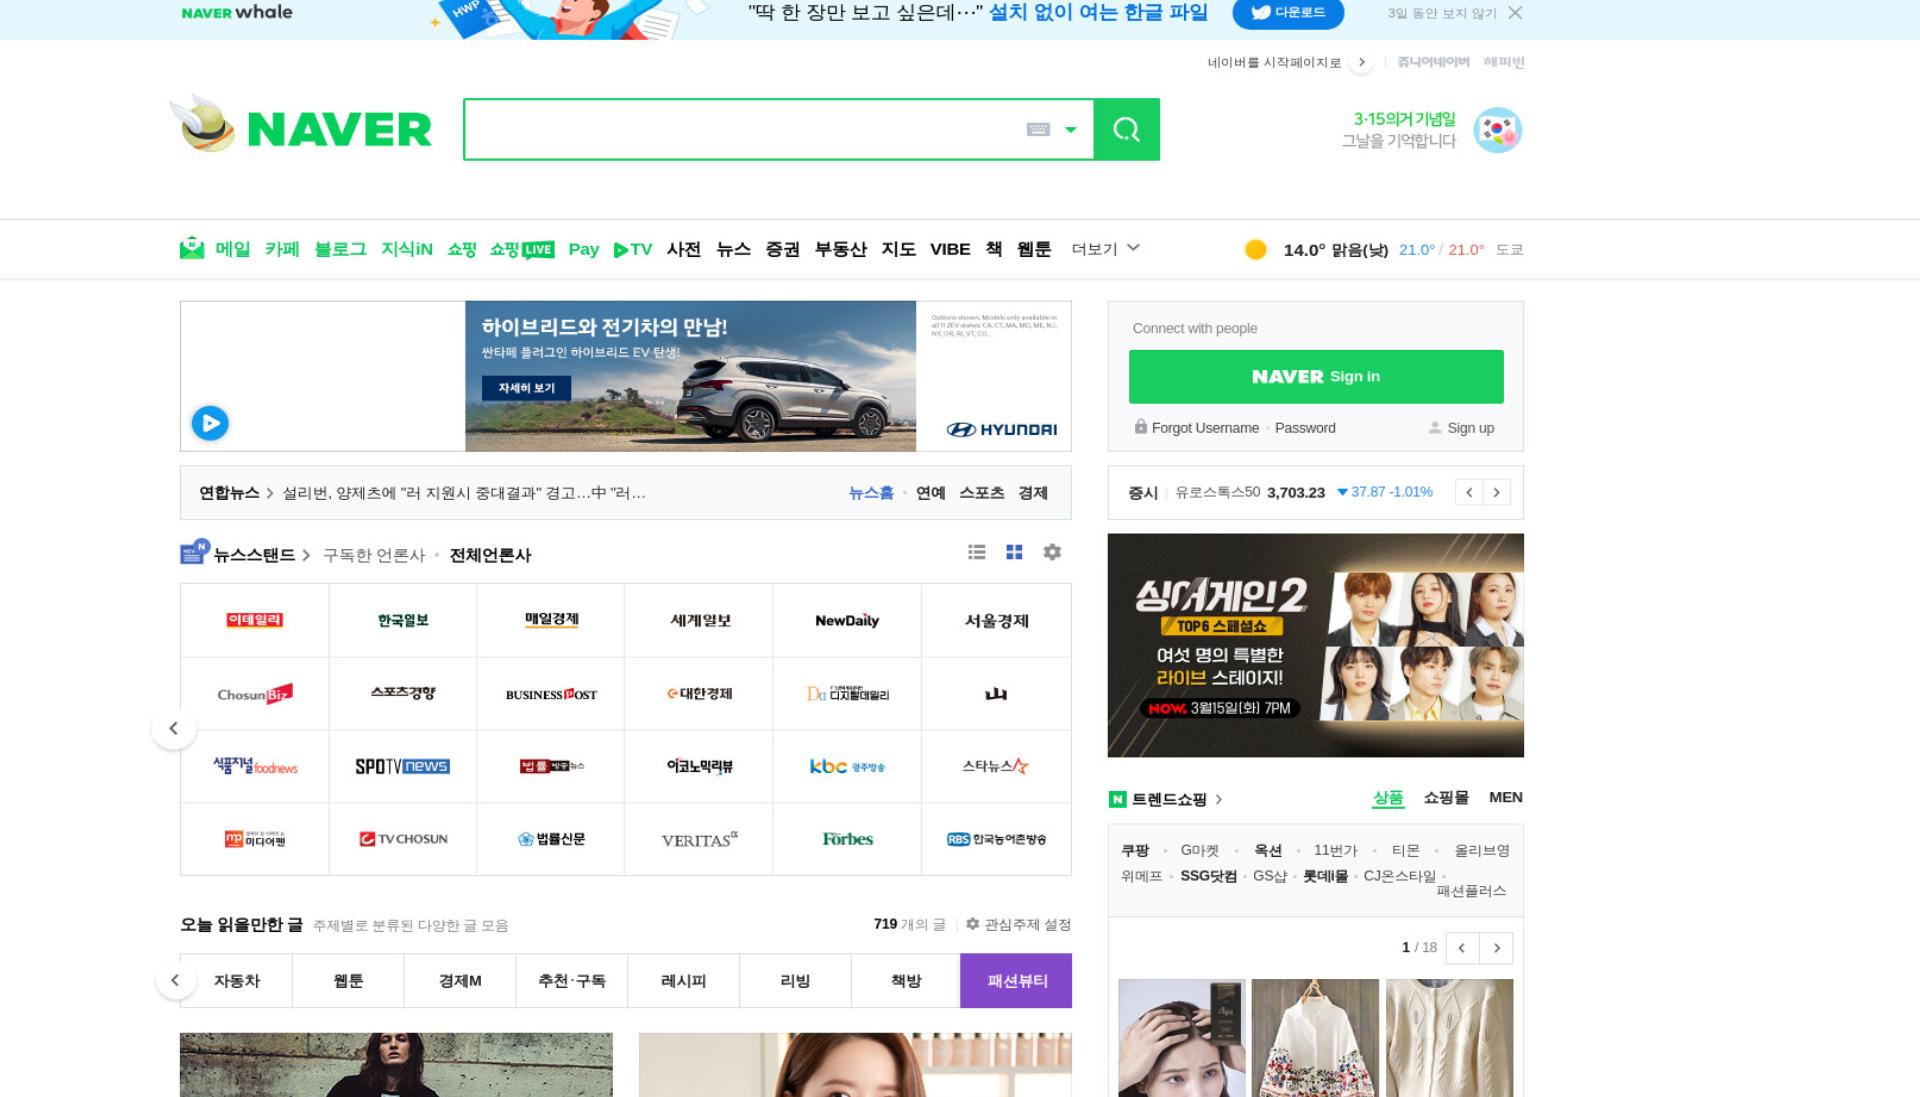This screenshot has height=1097, width=1920.
Task: Open 블로그 in the service menu
Action: coord(340,249)
